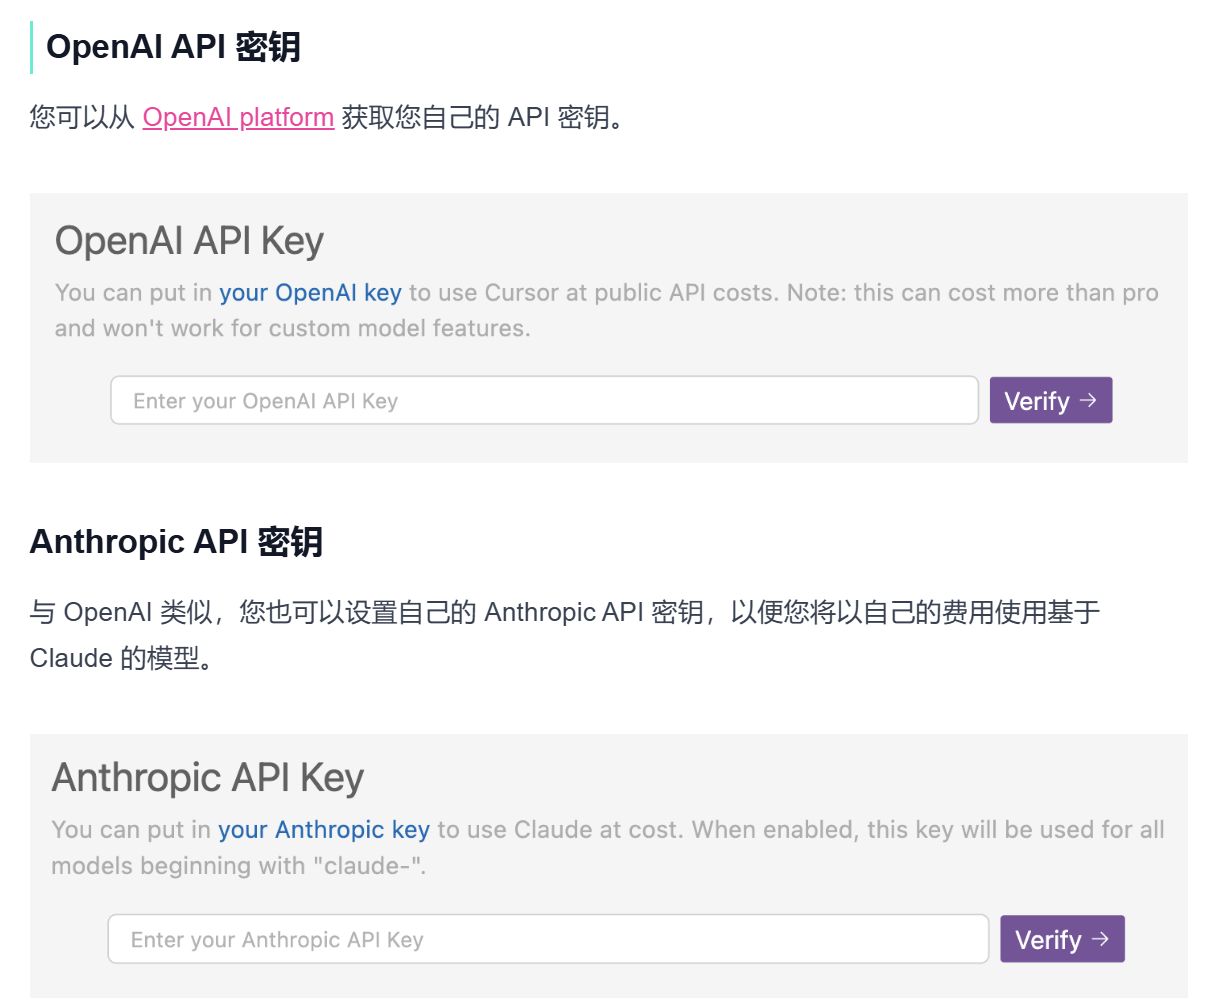1213x1005 pixels.
Task: Click the green accent bar beside OpenAI heading
Action: pyautogui.click(x=32, y=47)
